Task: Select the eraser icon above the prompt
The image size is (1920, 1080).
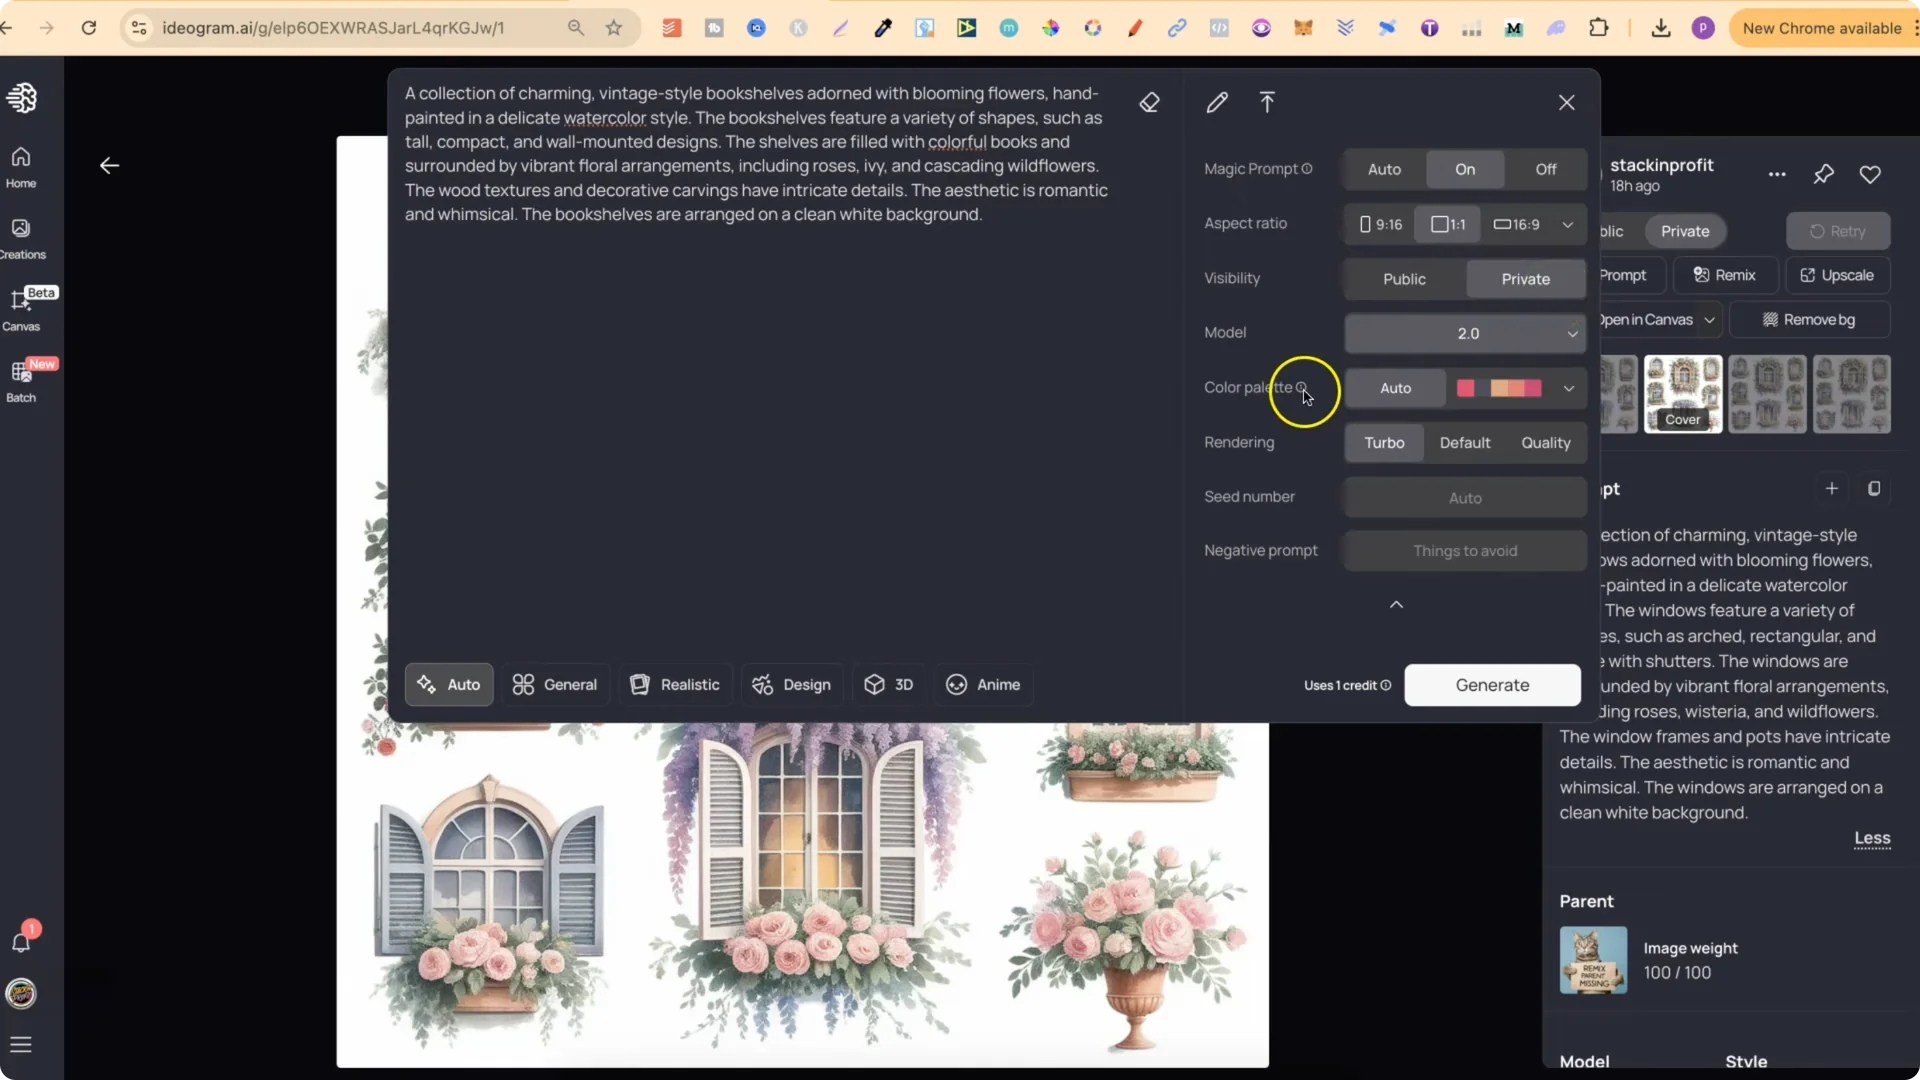Action: pyautogui.click(x=1150, y=102)
